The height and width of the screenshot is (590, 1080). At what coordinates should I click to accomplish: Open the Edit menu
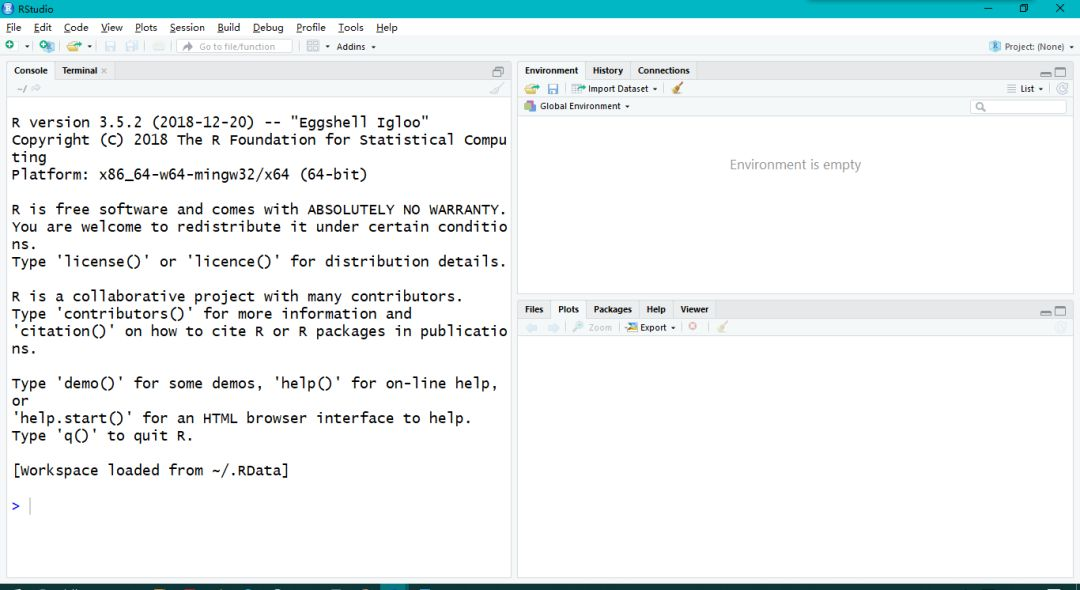(x=43, y=28)
